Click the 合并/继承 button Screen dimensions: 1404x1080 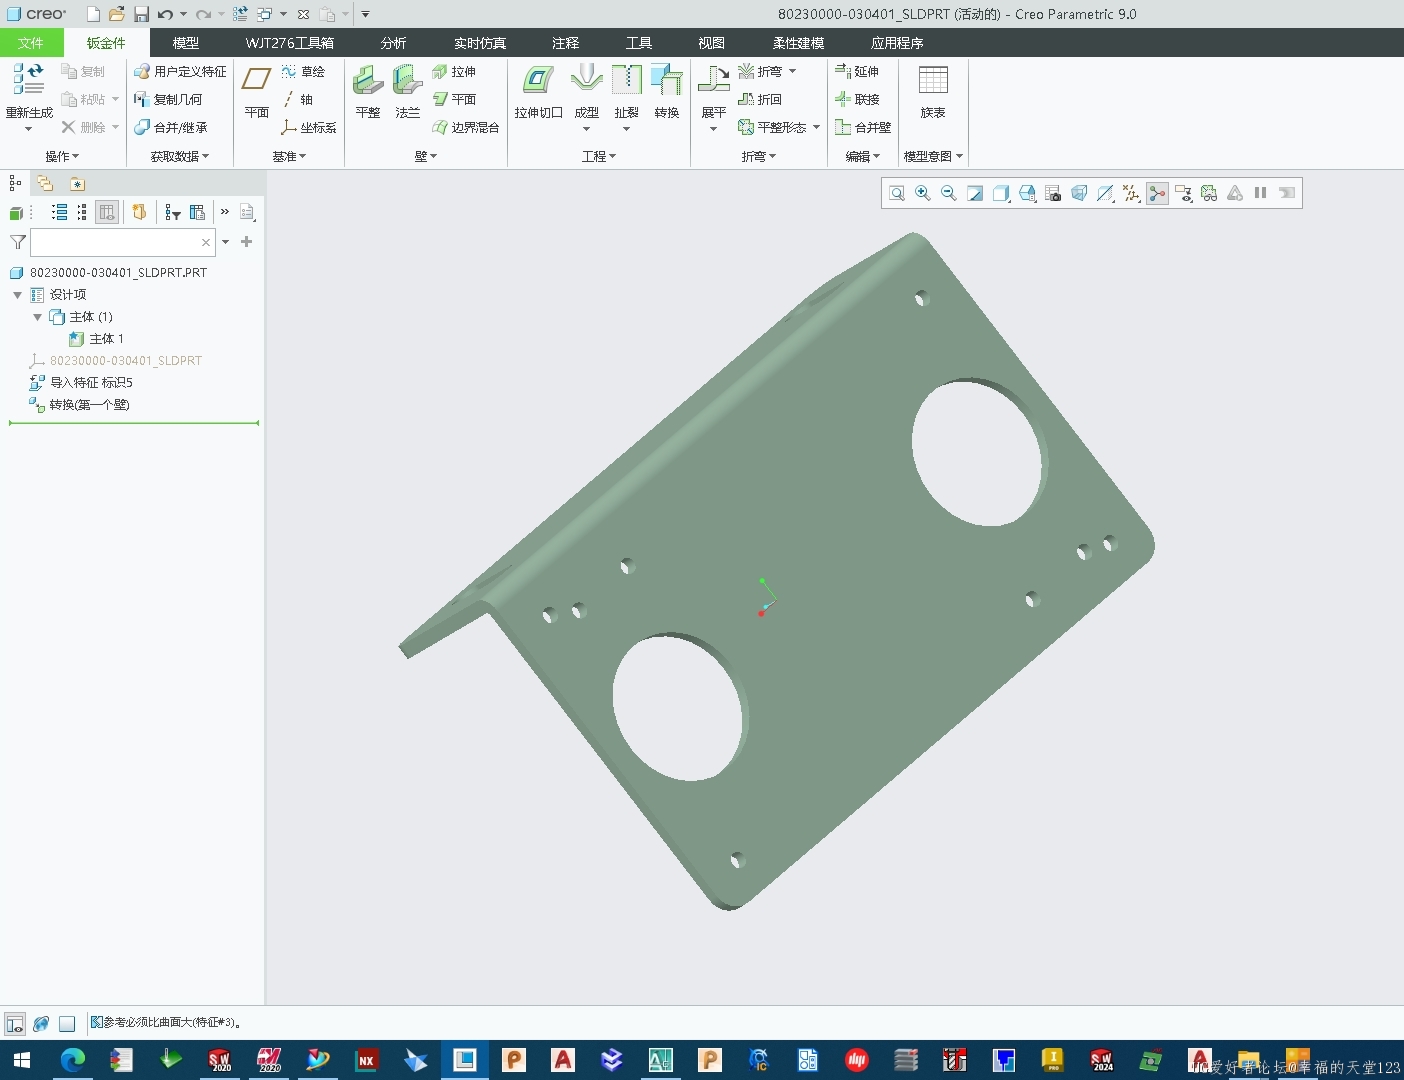tap(171, 128)
